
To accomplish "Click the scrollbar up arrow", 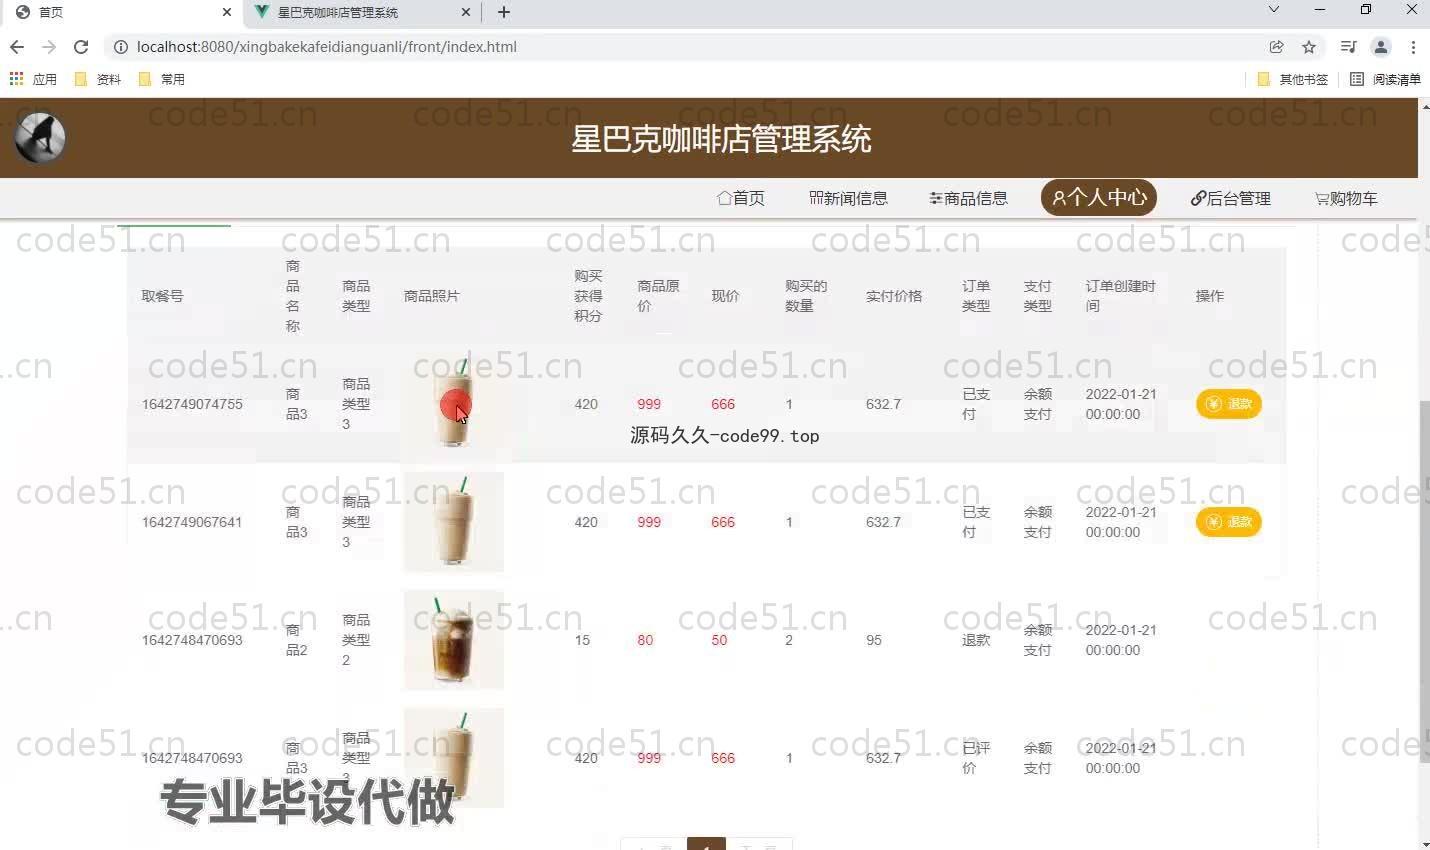I will point(1424,105).
